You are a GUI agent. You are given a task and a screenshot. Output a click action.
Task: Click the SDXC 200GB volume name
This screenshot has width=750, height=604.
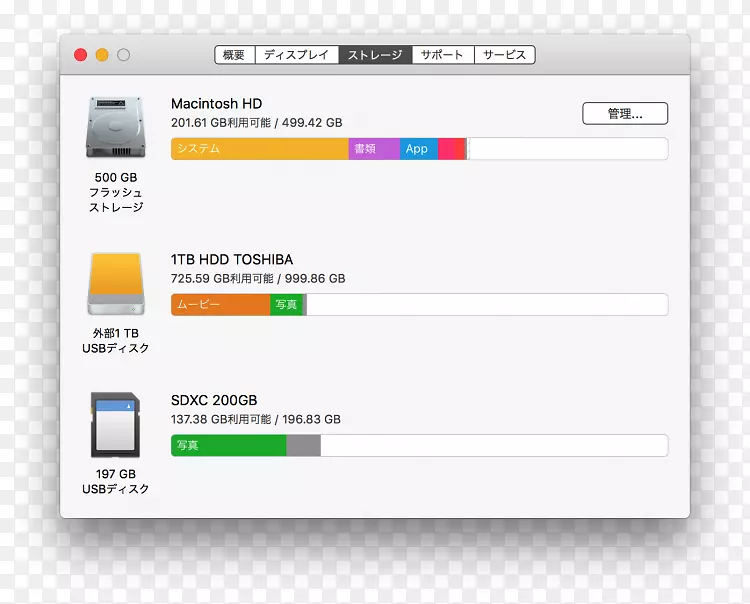click(214, 400)
